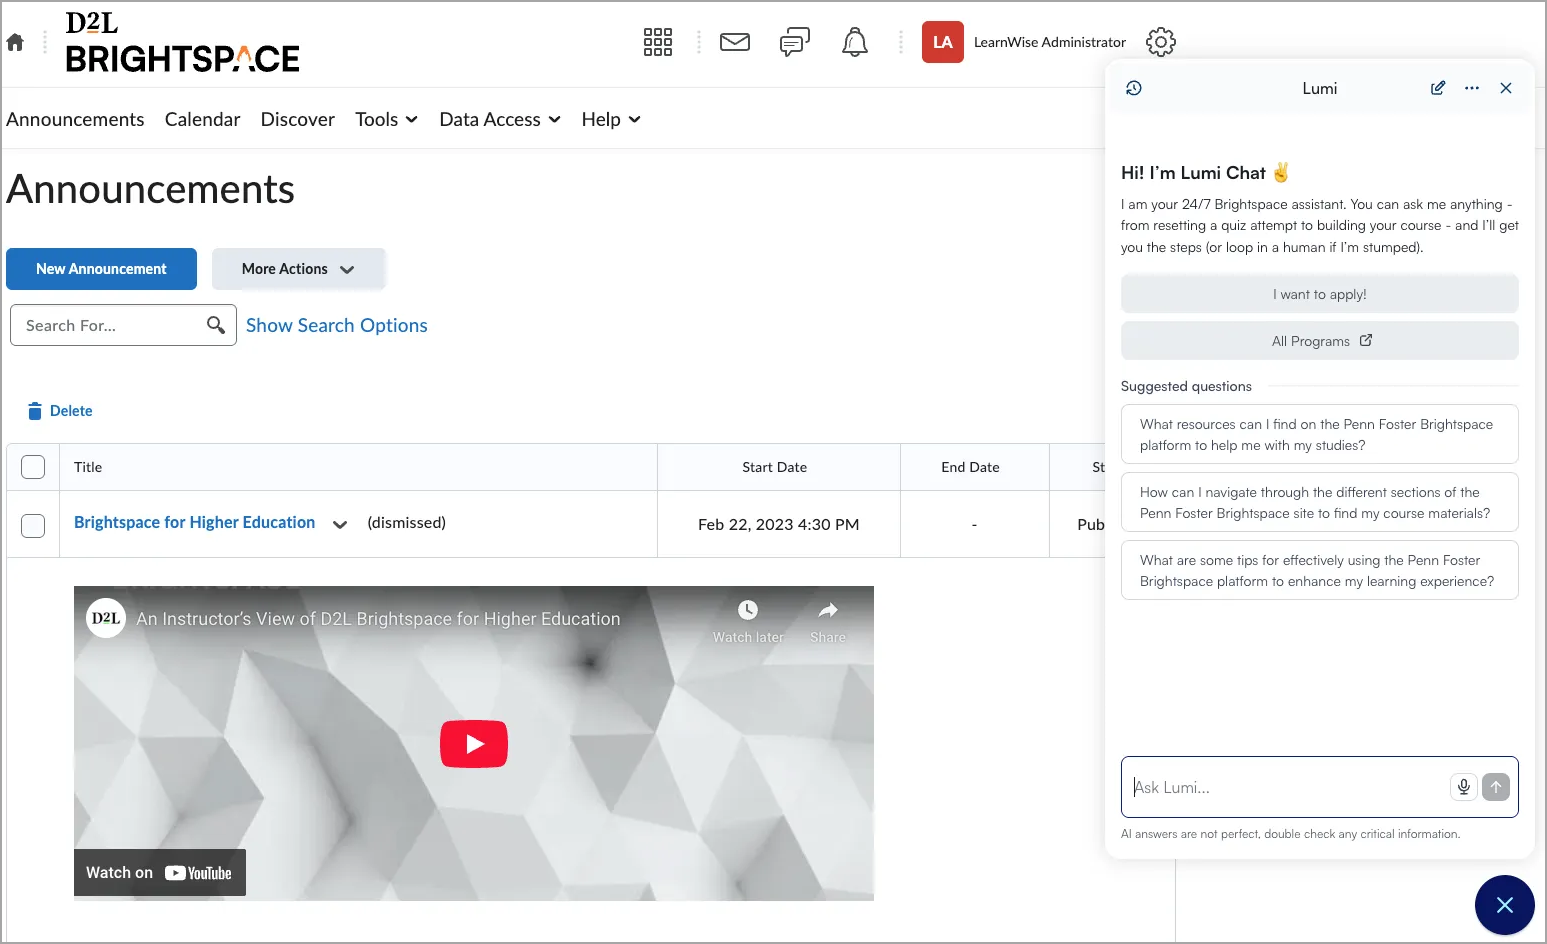Click the I want to apply! button
Image resolution: width=1547 pixels, height=944 pixels.
(x=1320, y=294)
